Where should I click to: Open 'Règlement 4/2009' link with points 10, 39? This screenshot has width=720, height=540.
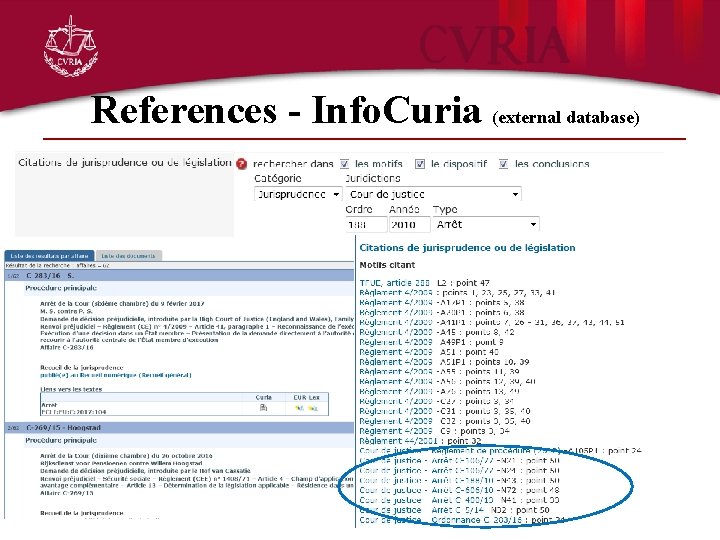[x=396, y=362]
